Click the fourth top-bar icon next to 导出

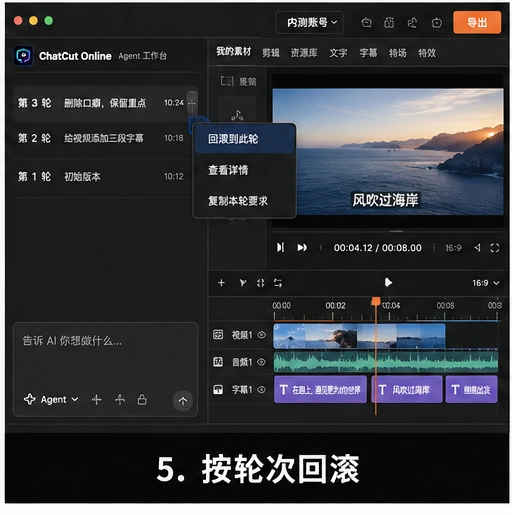pyautogui.click(x=437, y=23)
